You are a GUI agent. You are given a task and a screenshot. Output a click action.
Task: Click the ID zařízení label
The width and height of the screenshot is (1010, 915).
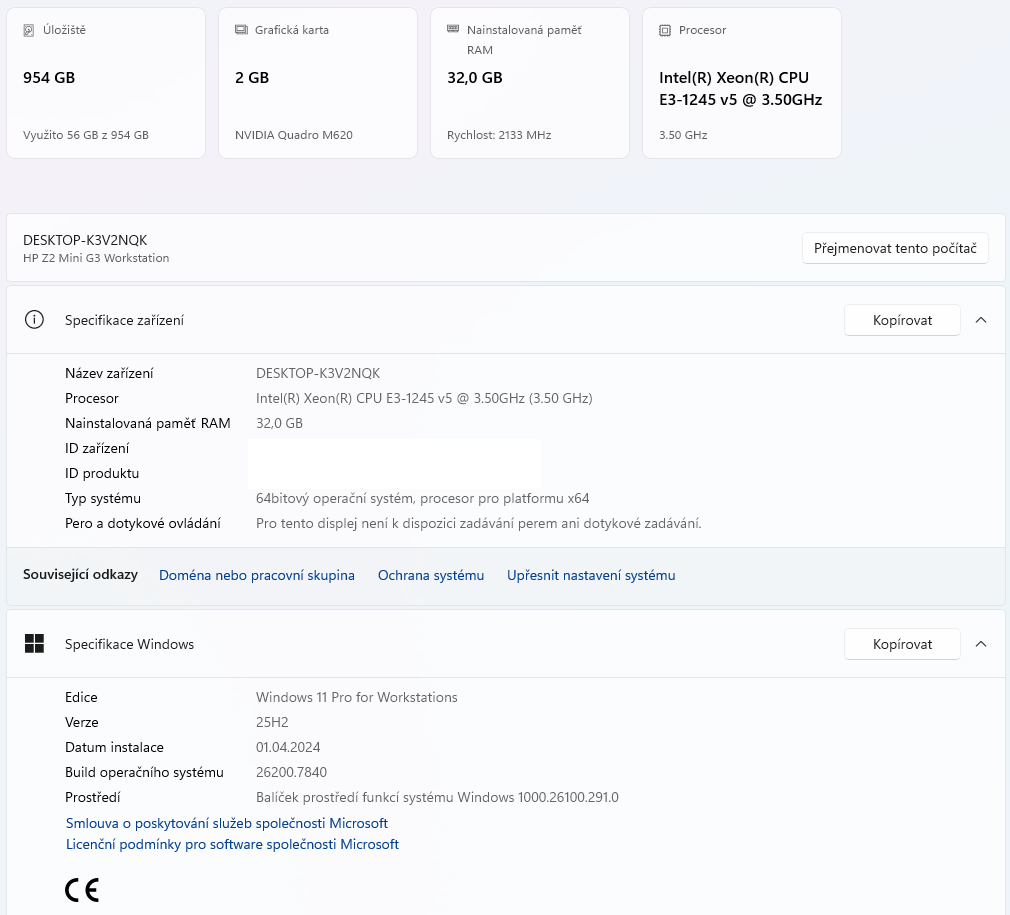point(97,448)
